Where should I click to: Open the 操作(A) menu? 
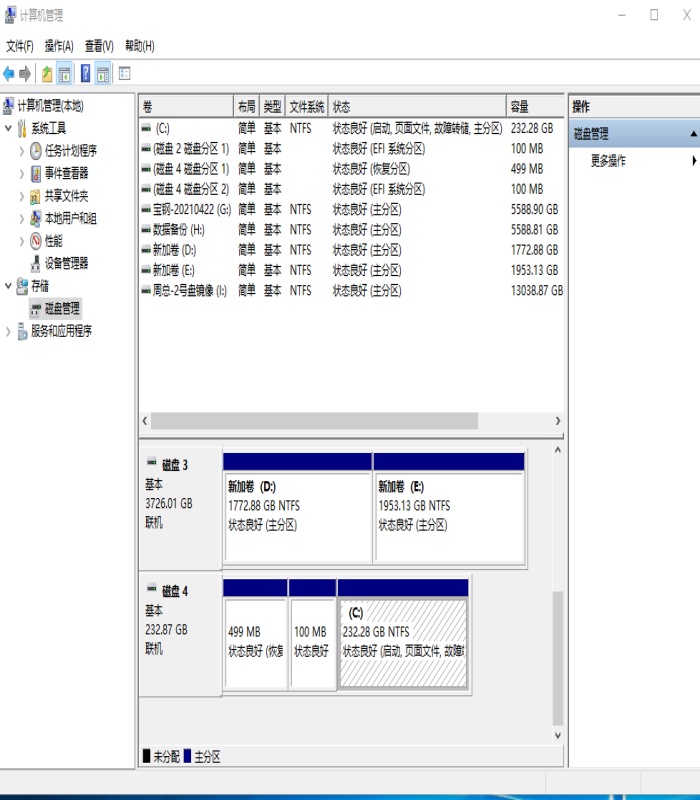tap(59, 46)
